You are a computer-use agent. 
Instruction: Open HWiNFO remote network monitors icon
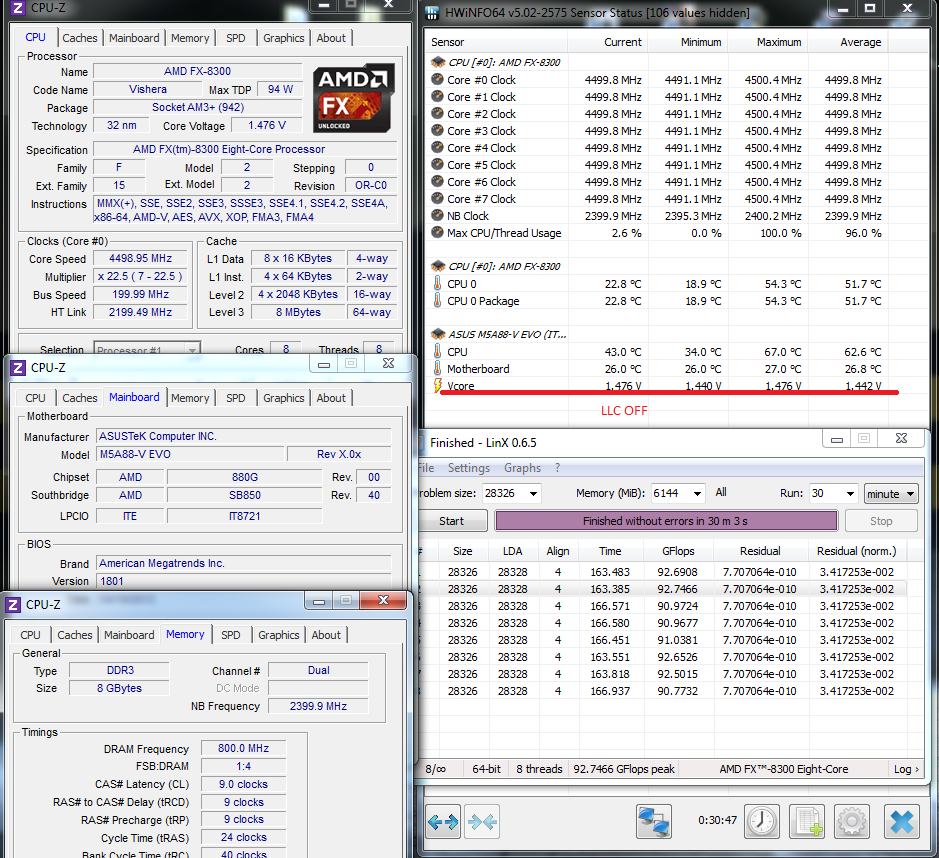point(653,821)
